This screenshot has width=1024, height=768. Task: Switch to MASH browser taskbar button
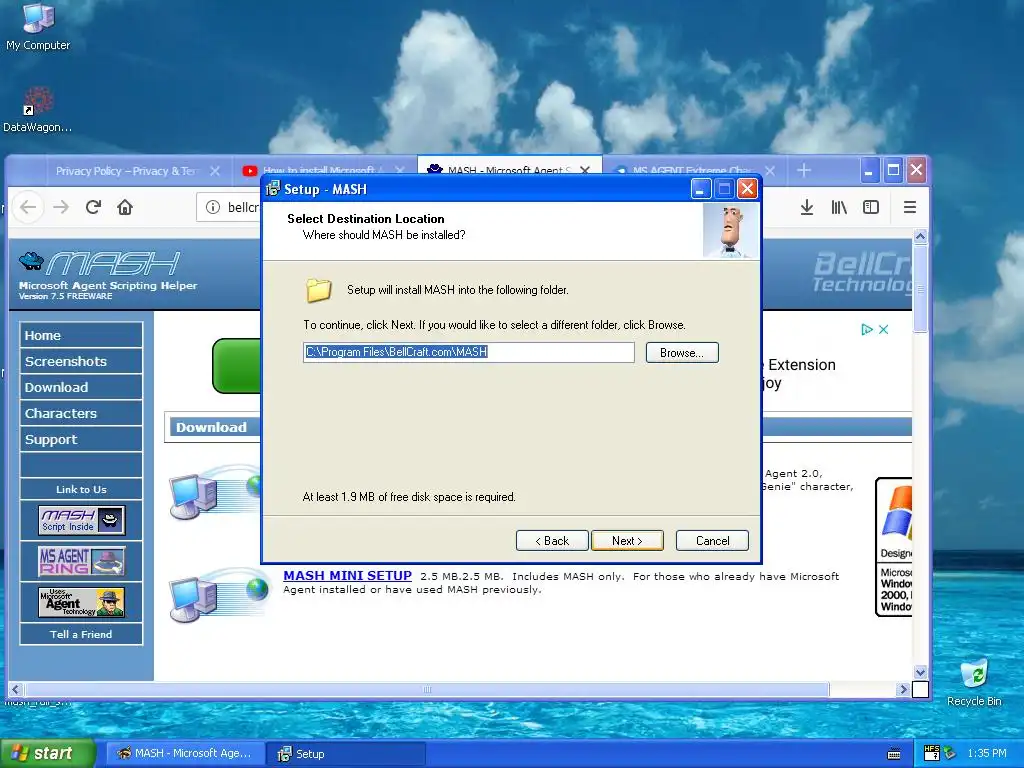click(185, 754)
